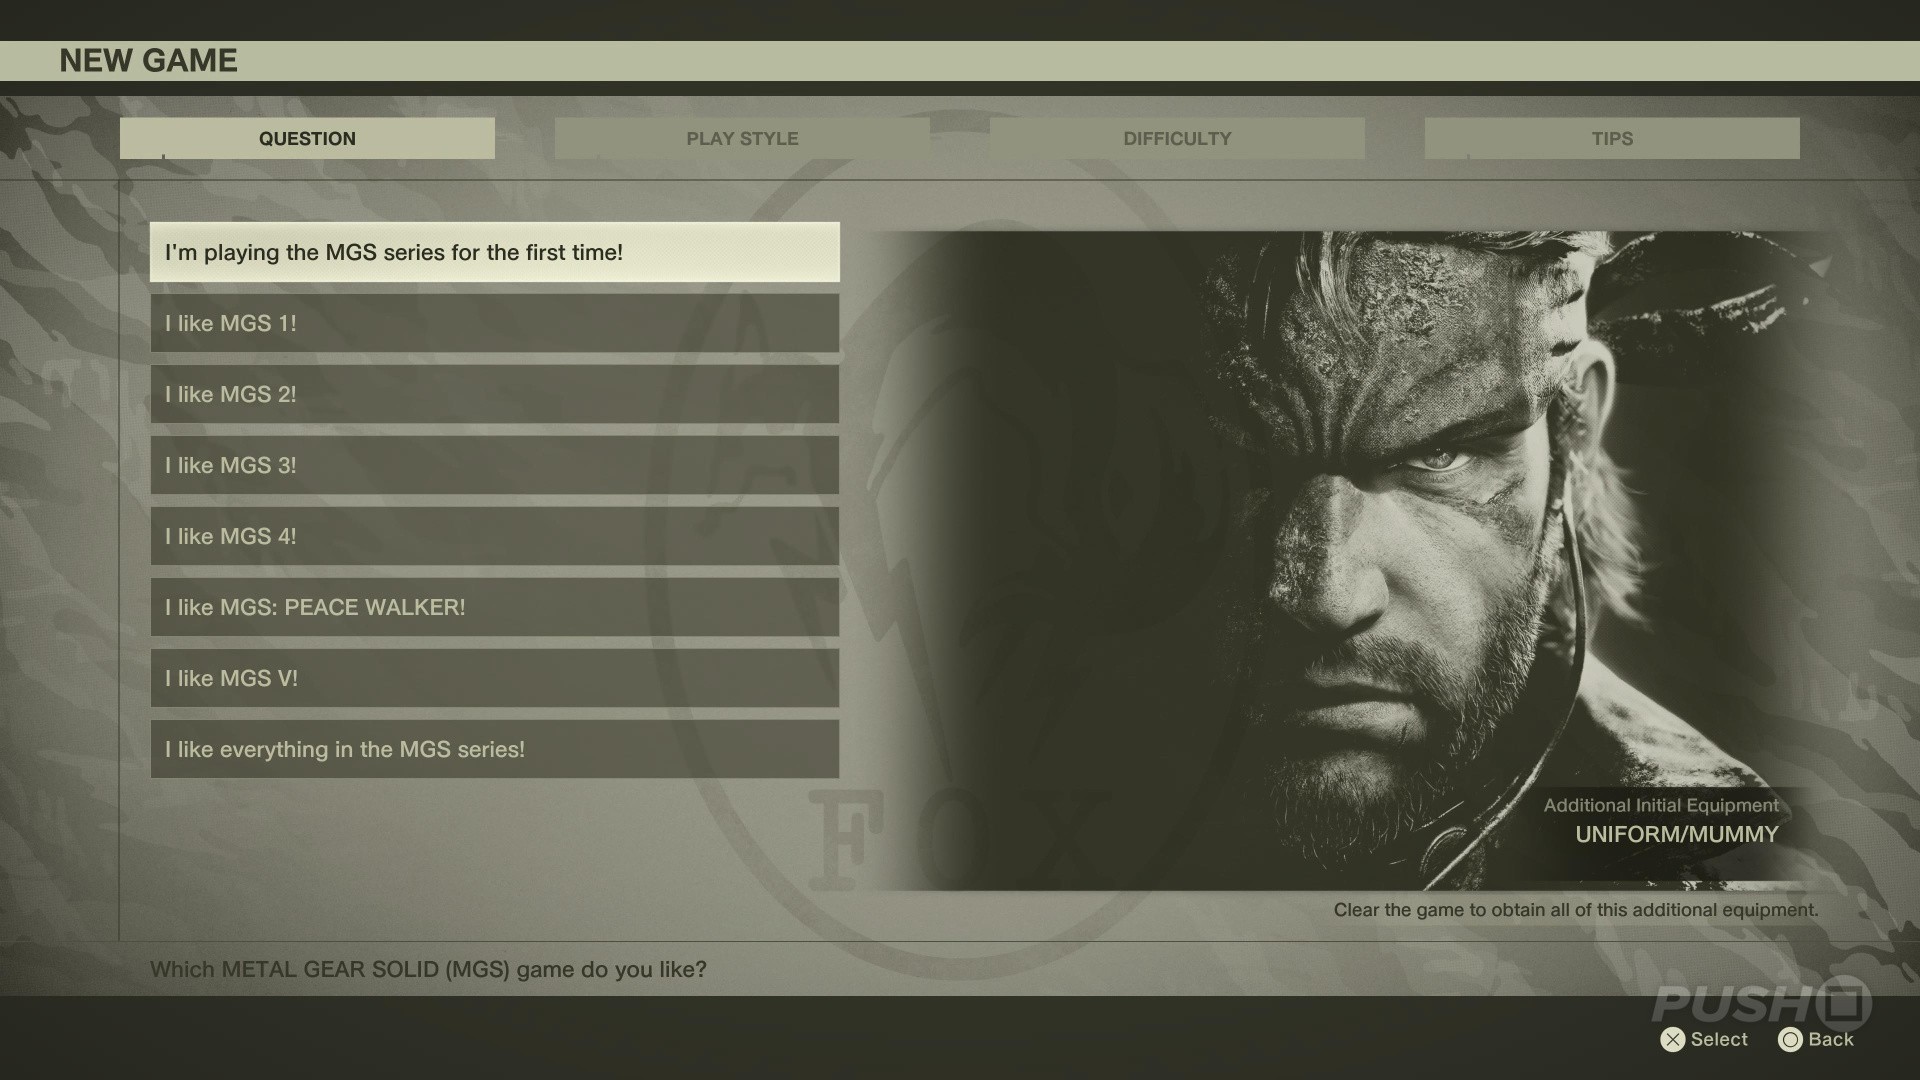Screen dimensions: 1920x1080
Task: Select the X button Select icon
Action: 1672,1040
